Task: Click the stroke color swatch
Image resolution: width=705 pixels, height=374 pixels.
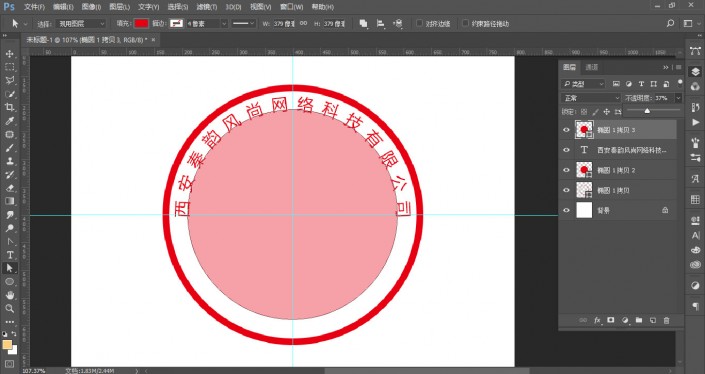Action: pyautogui.click(x=177, y=23)
